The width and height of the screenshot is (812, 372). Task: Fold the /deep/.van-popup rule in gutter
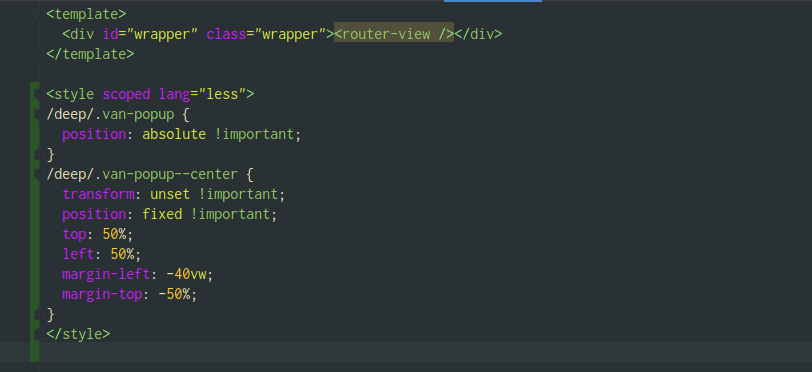(39, 115)
